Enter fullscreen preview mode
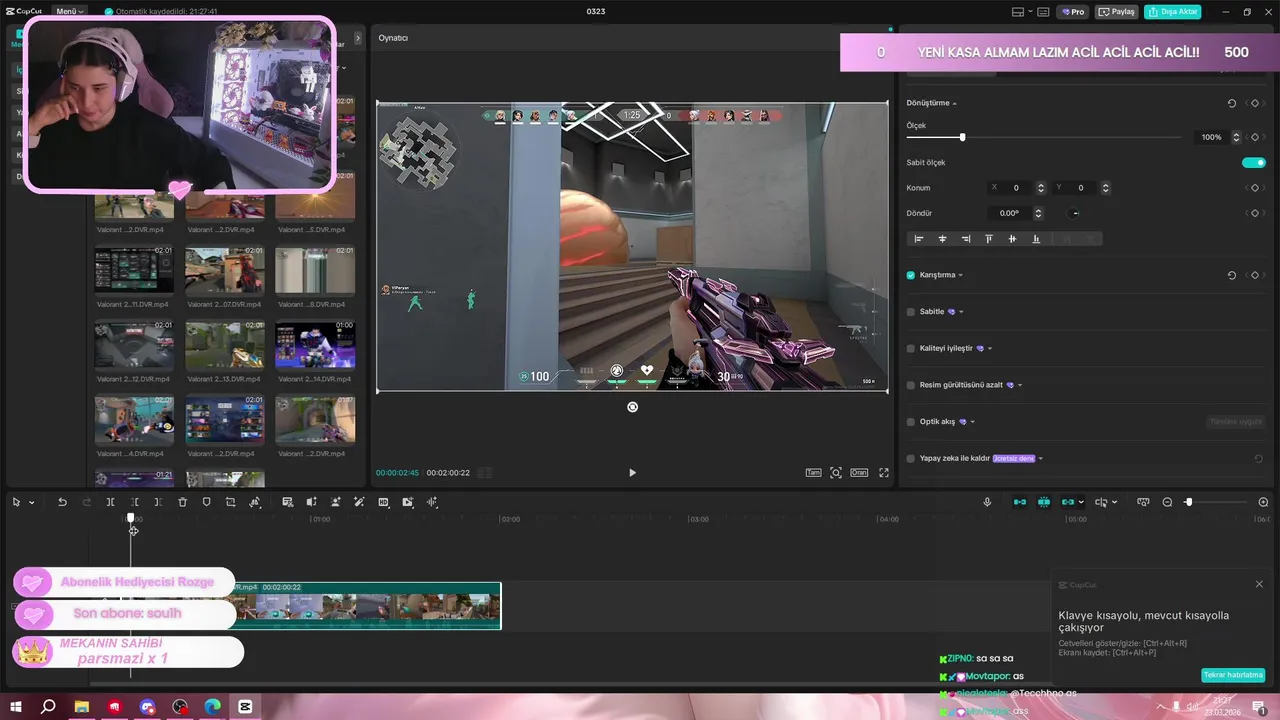The image size is (1280, 720). click(x=884, y=473)
